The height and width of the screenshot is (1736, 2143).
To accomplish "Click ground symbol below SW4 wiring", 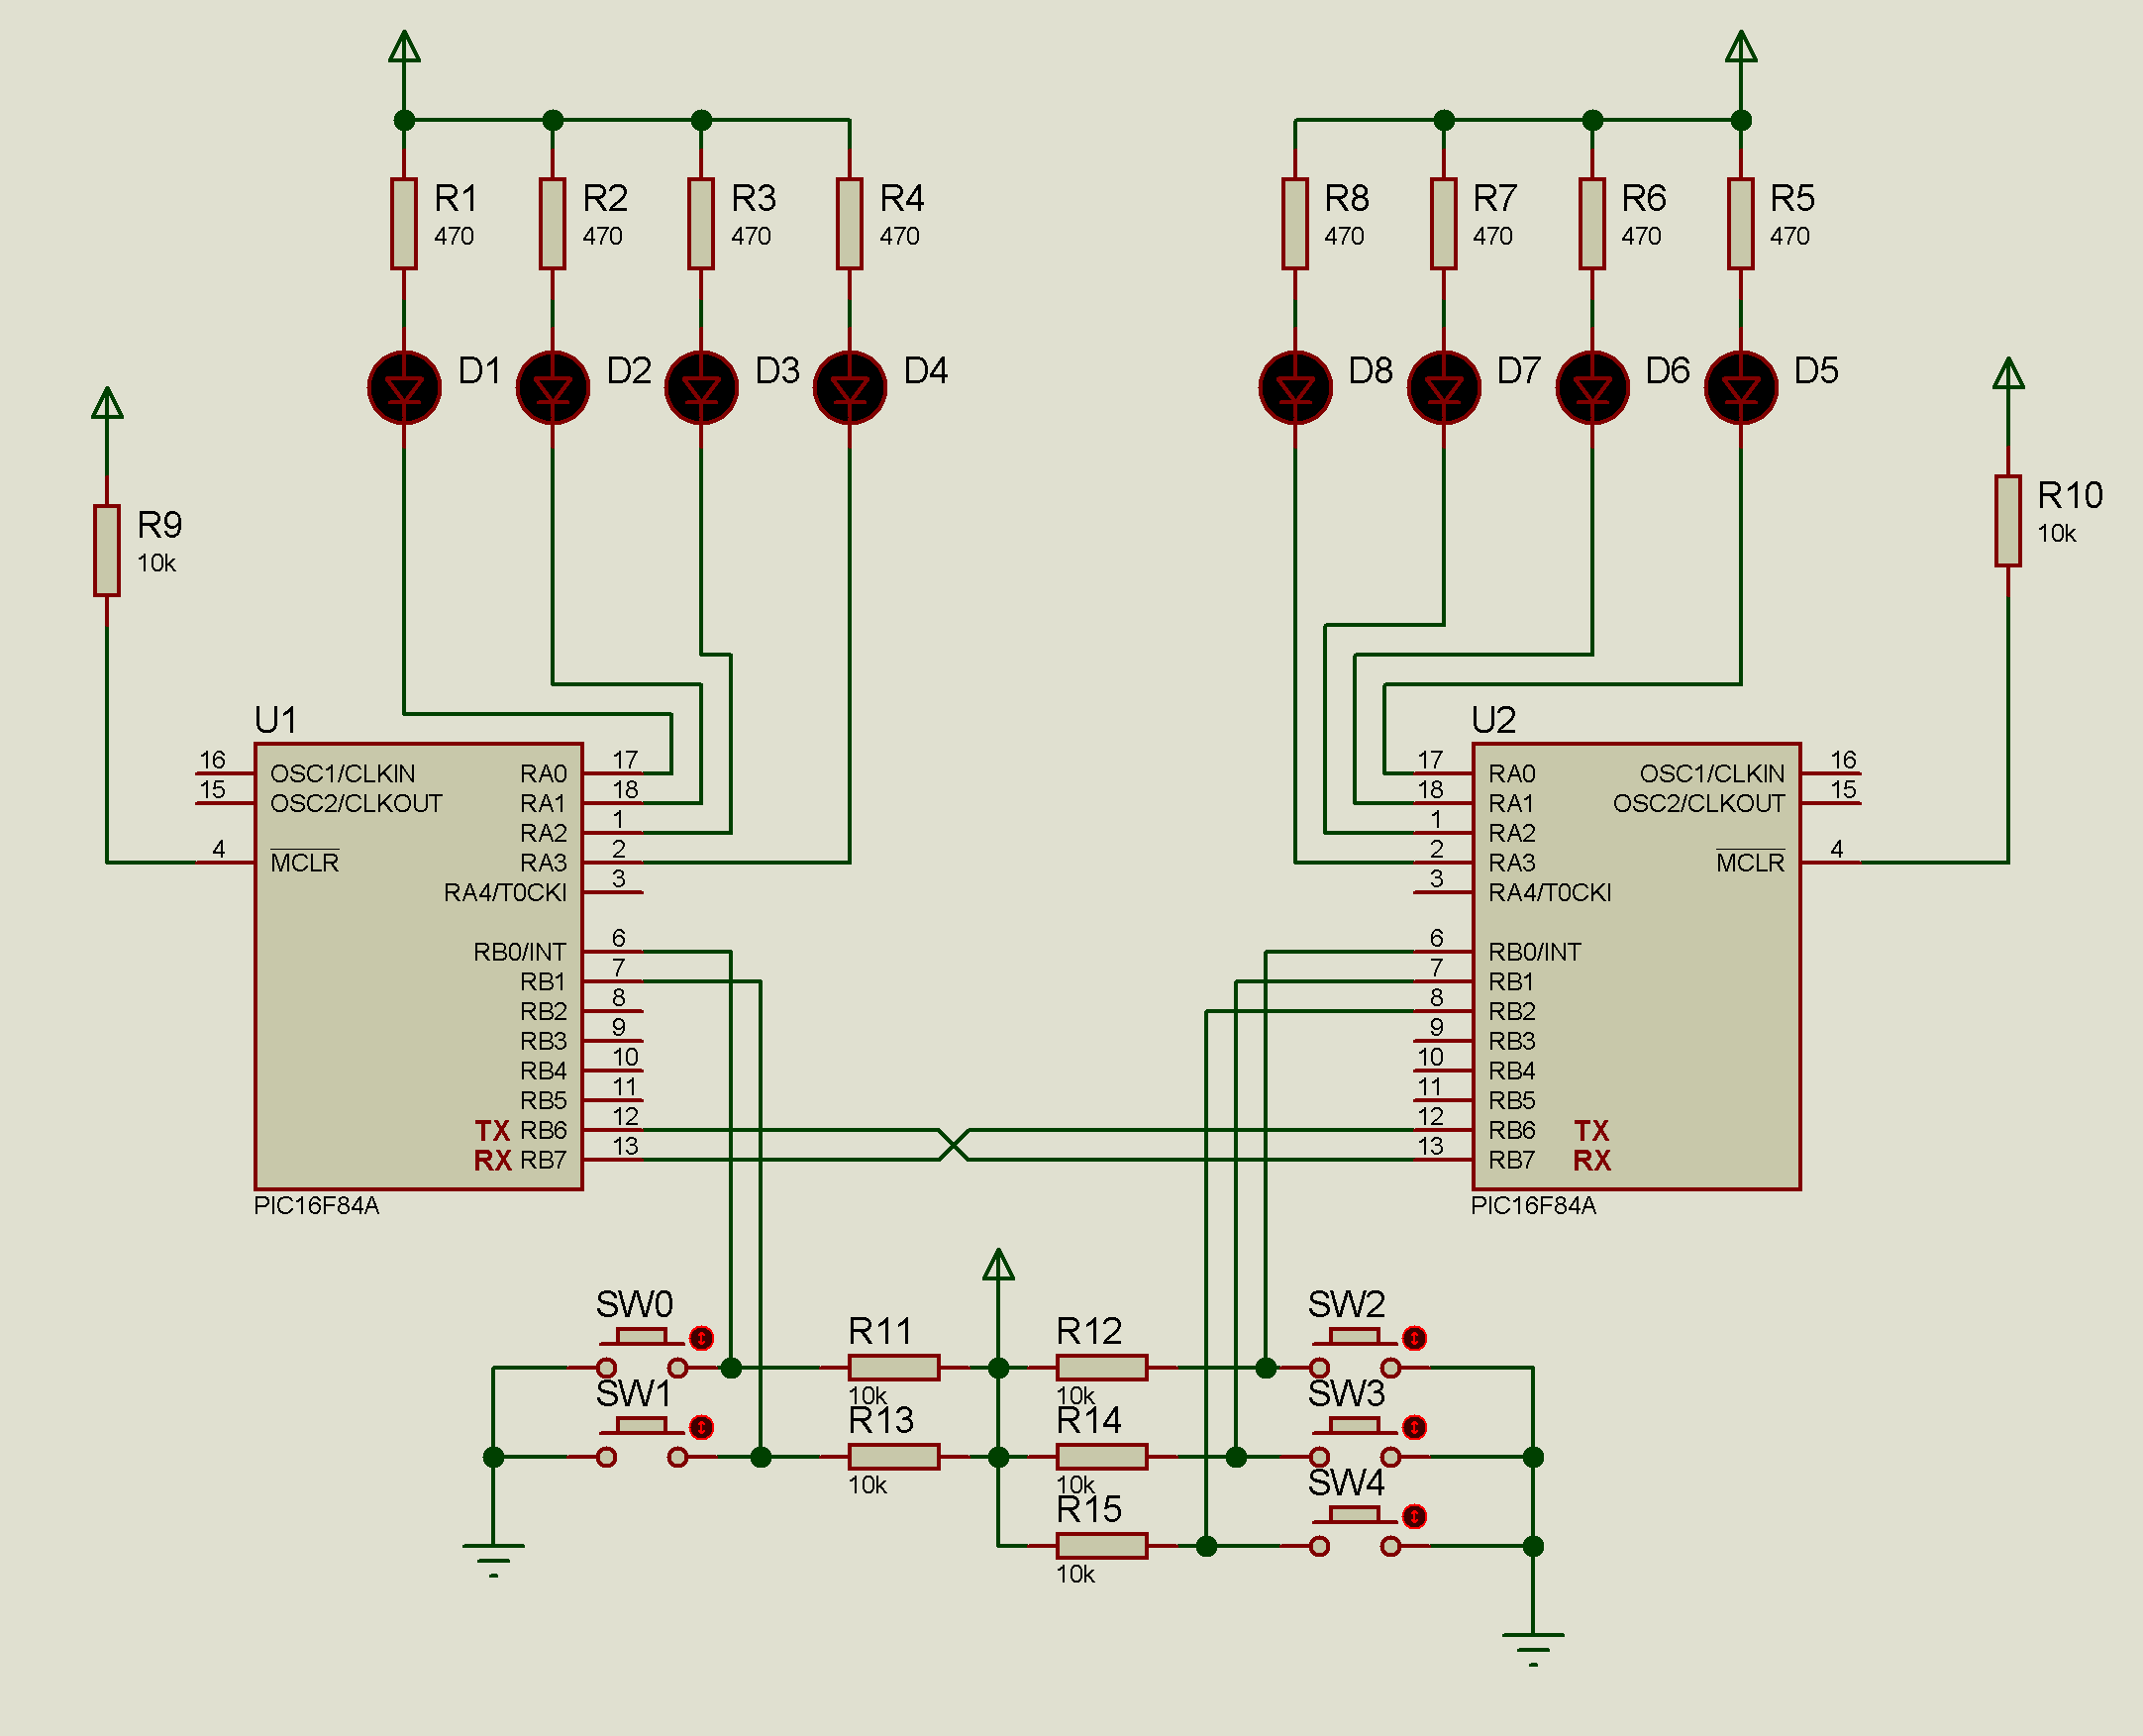I will tap(1532, 1649).
